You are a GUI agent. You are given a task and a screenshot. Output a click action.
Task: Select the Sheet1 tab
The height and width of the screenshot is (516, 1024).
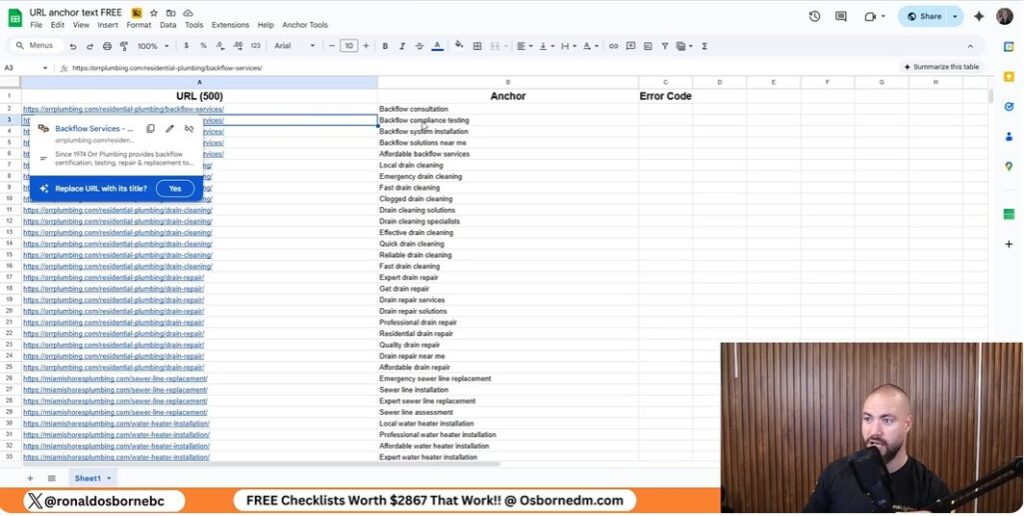[88, 478]
